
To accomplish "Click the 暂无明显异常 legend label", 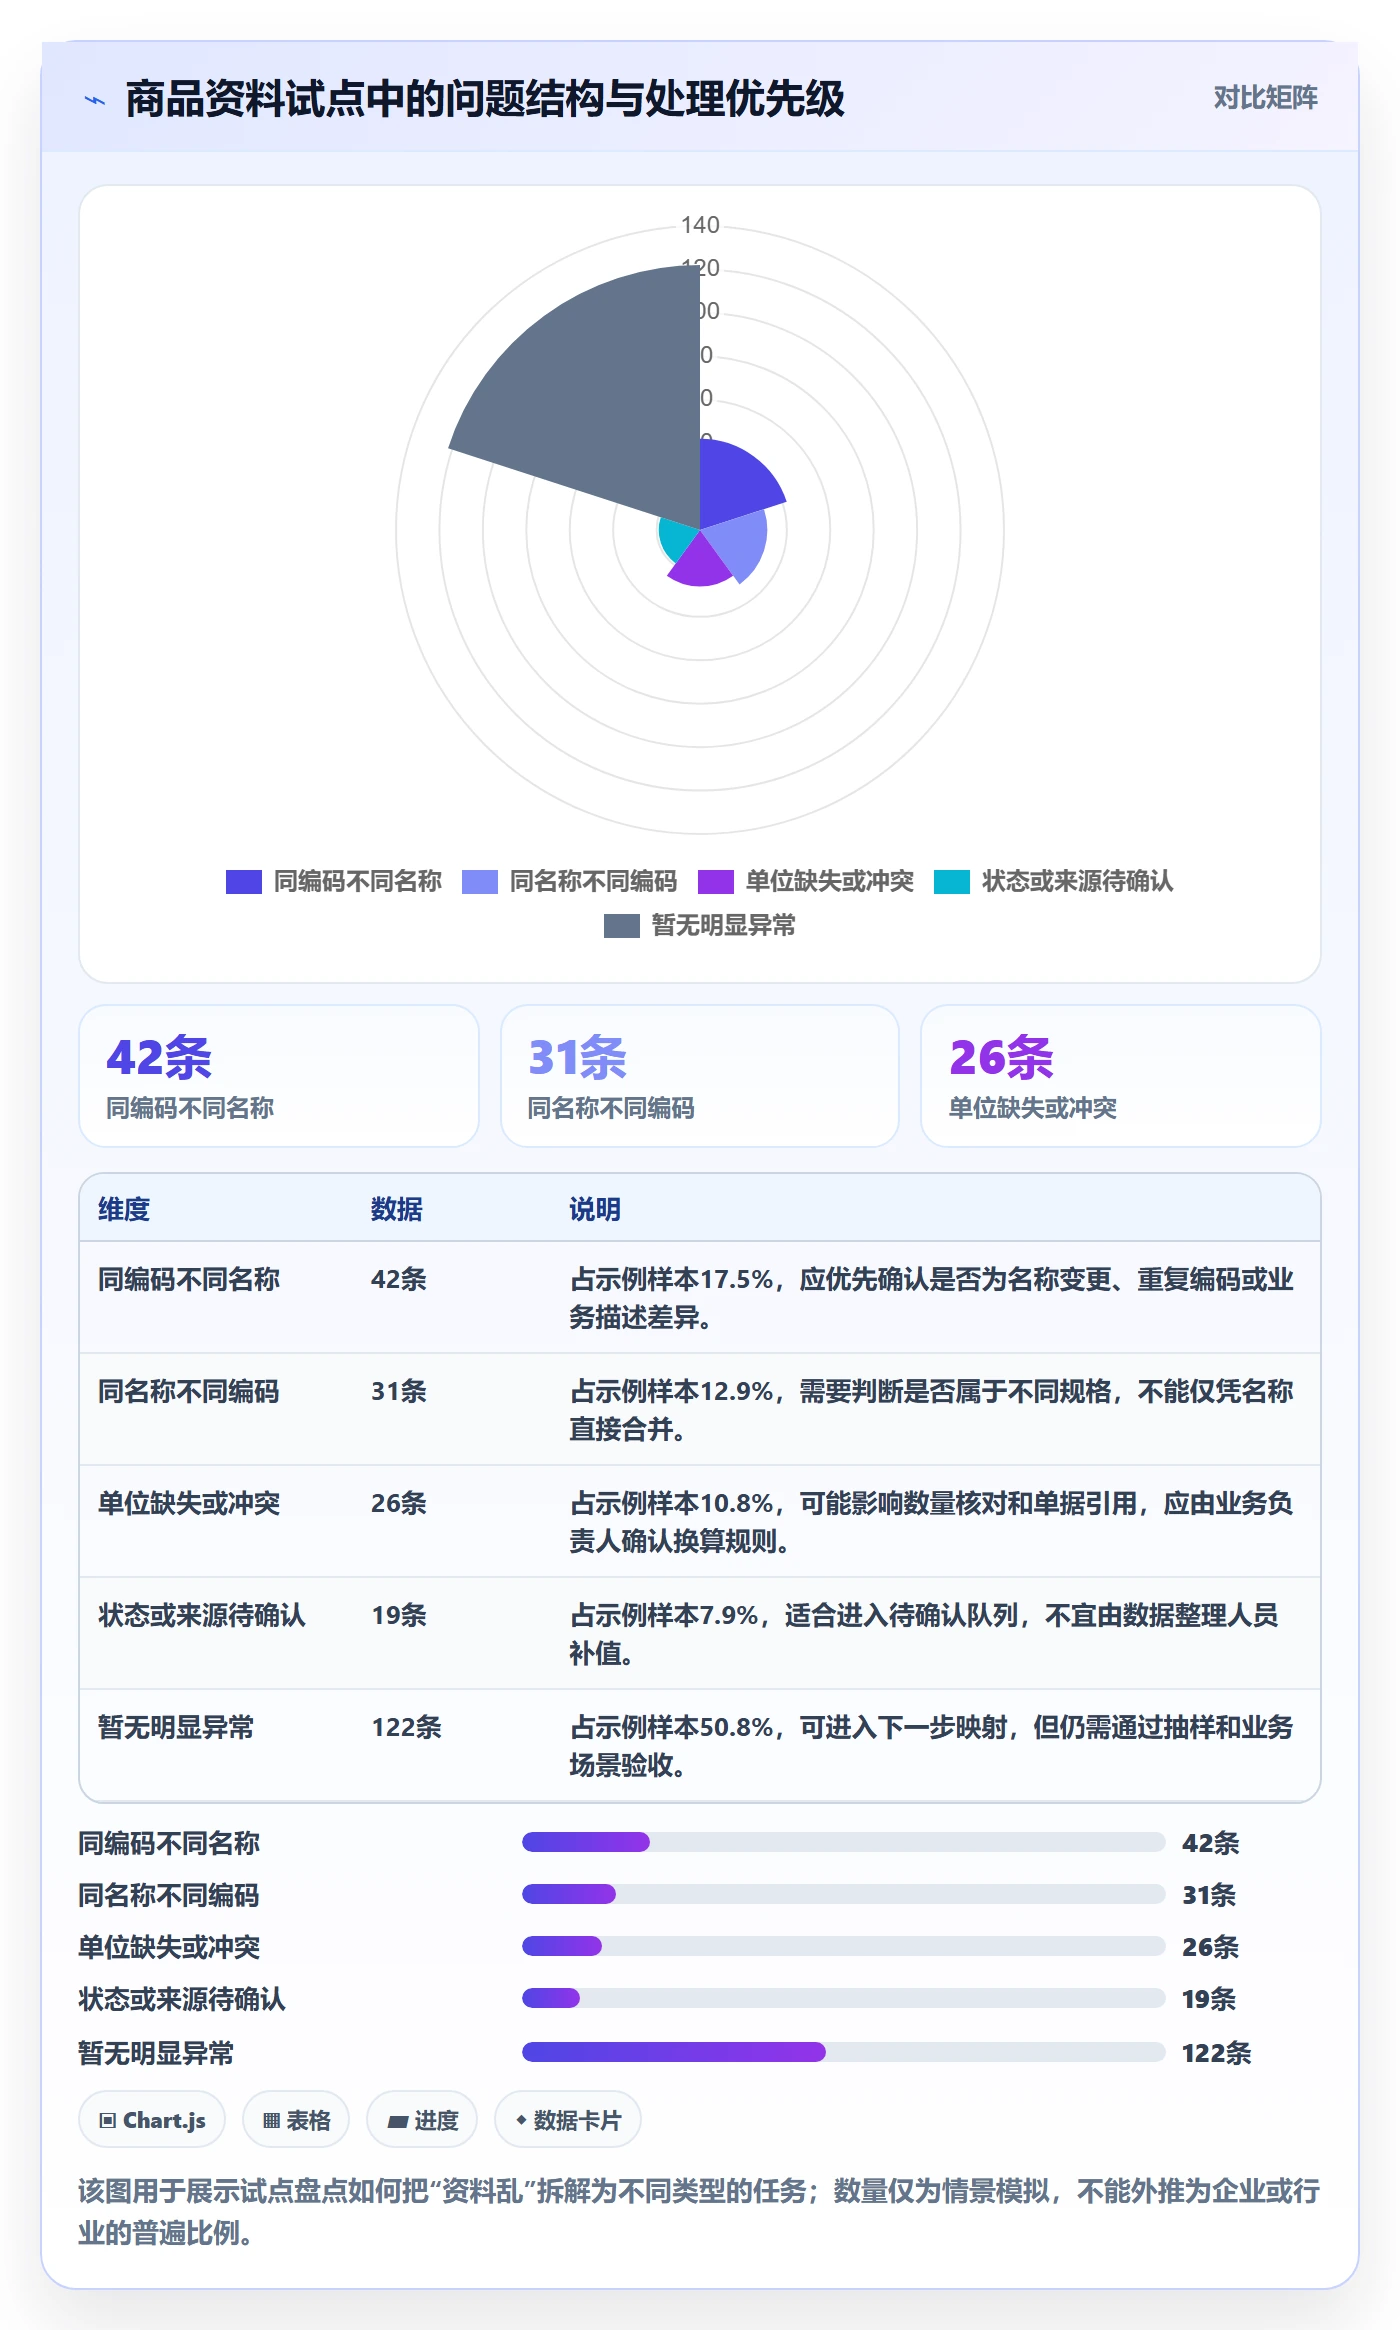I will pyautogui.click(x=723, y=925).
